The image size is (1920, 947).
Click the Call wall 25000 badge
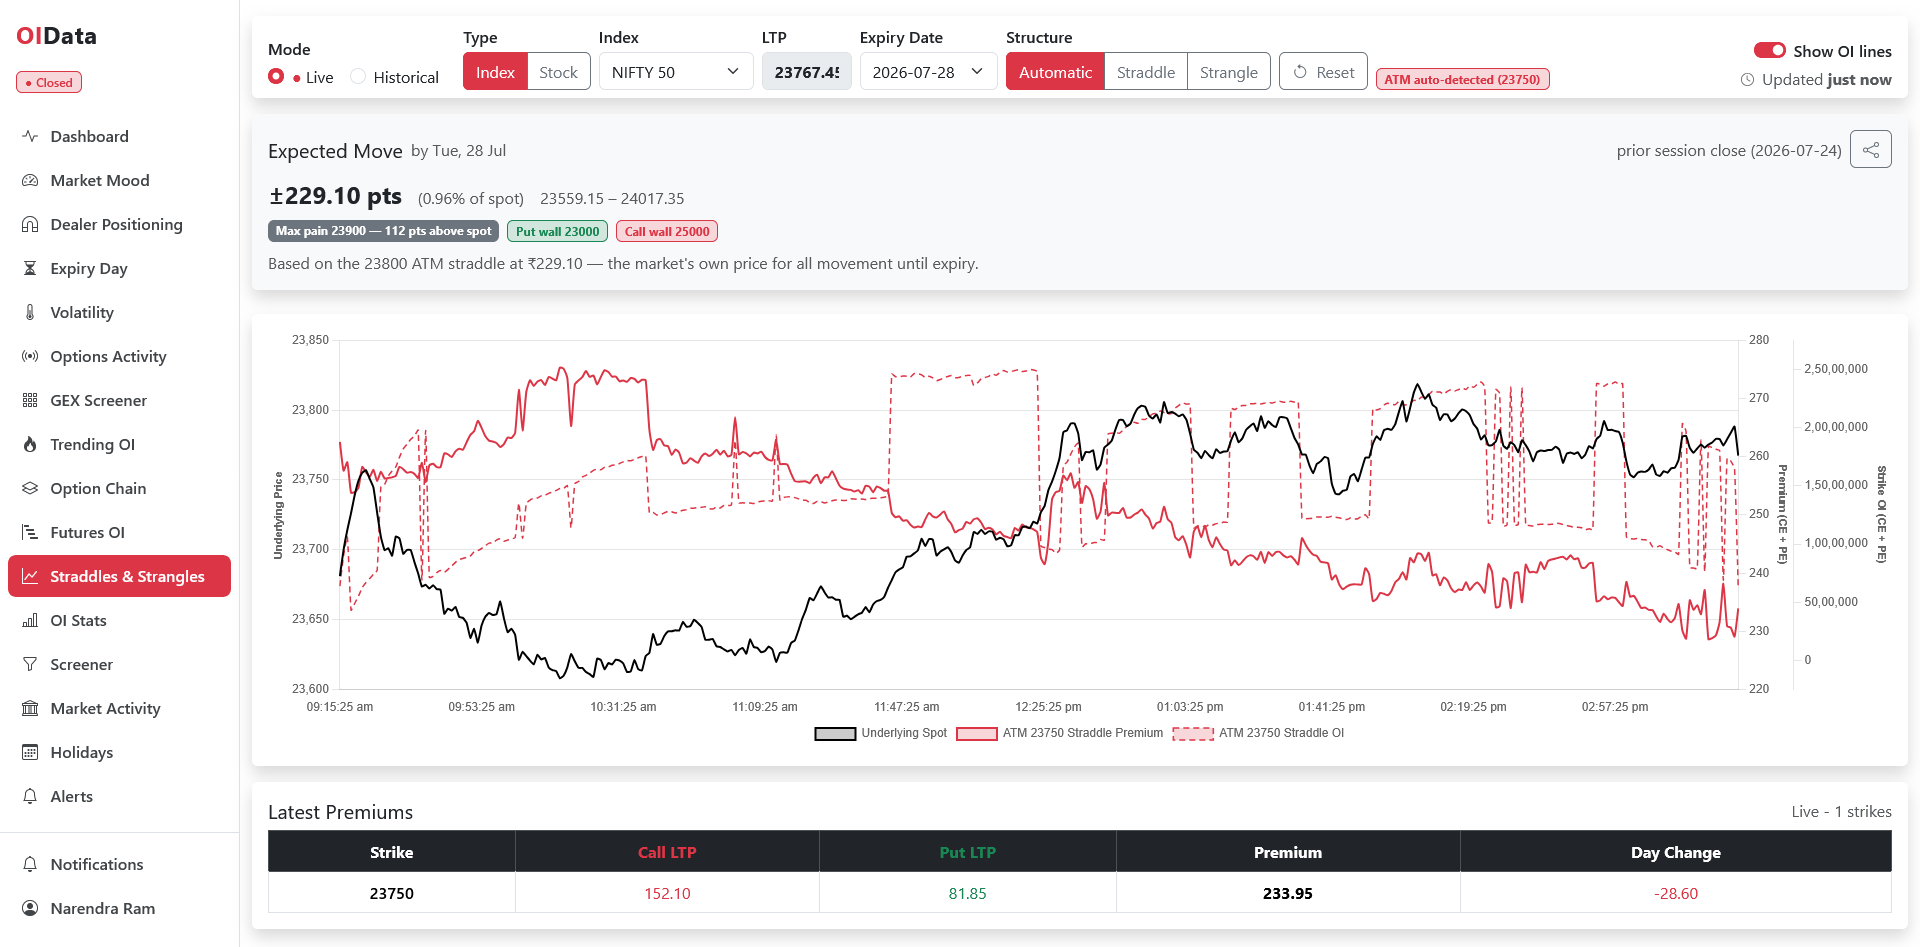667,231
